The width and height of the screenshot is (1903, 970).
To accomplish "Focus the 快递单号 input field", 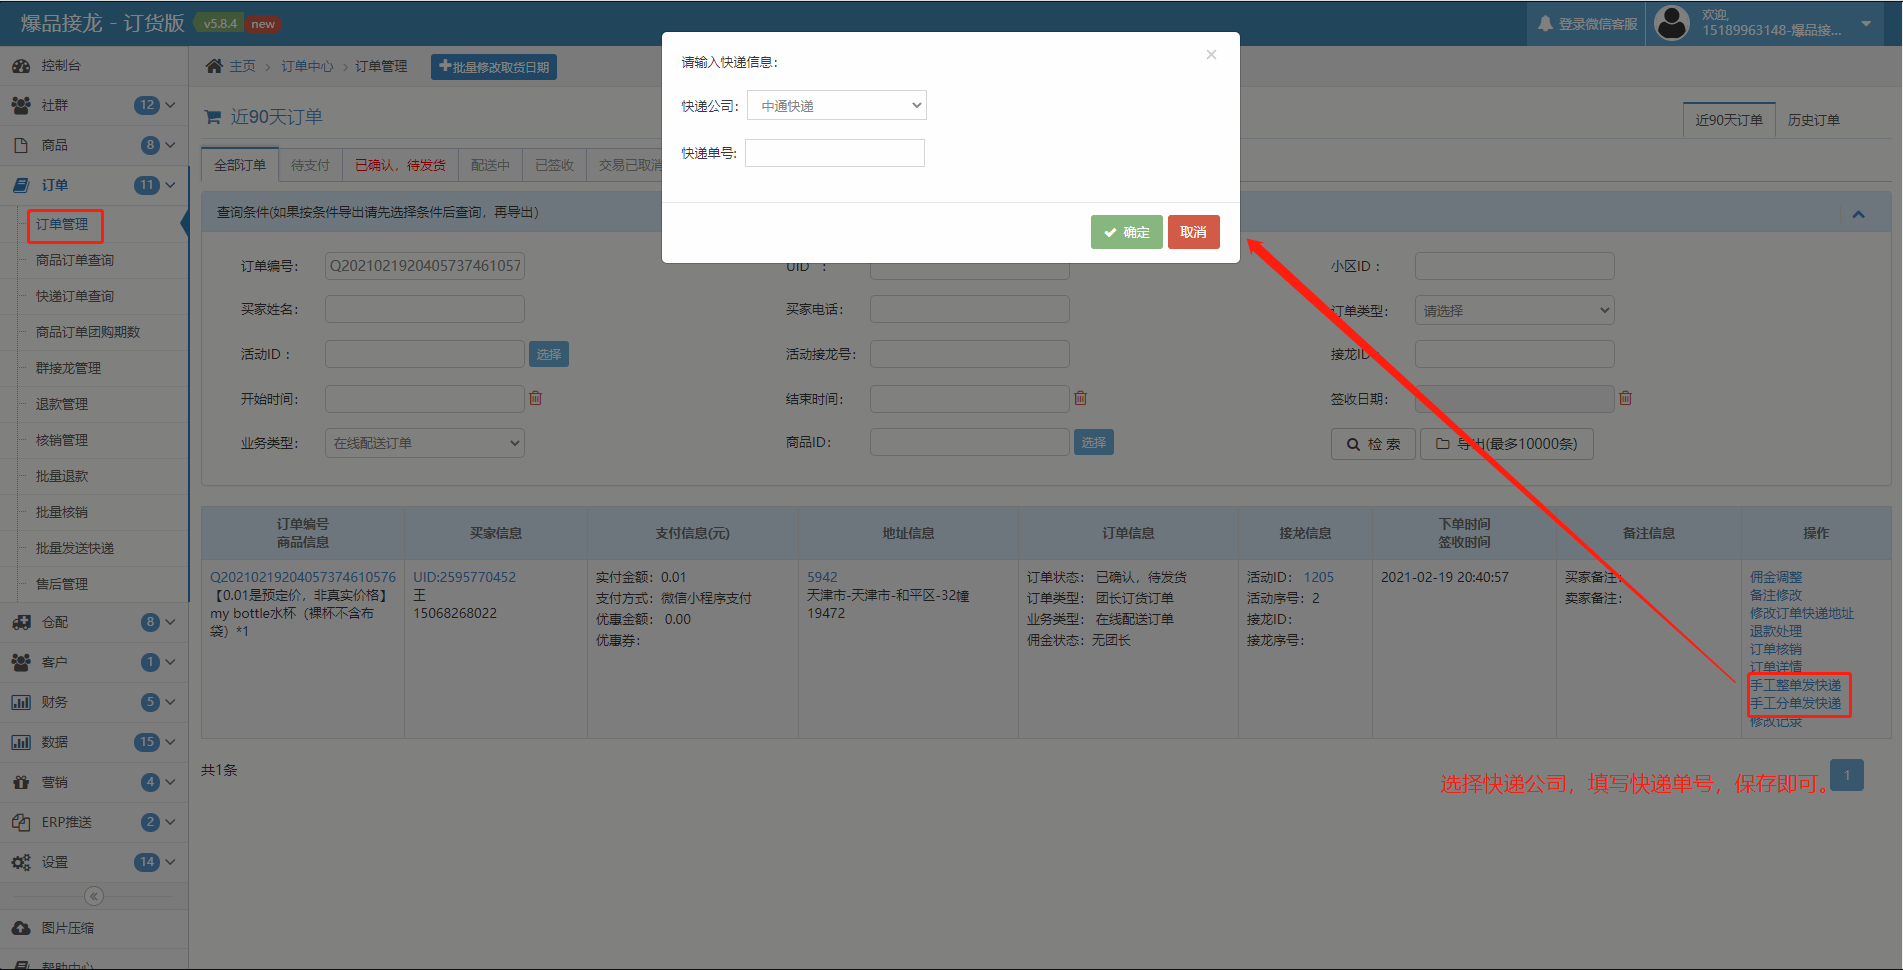I will (x=835, y=153).
